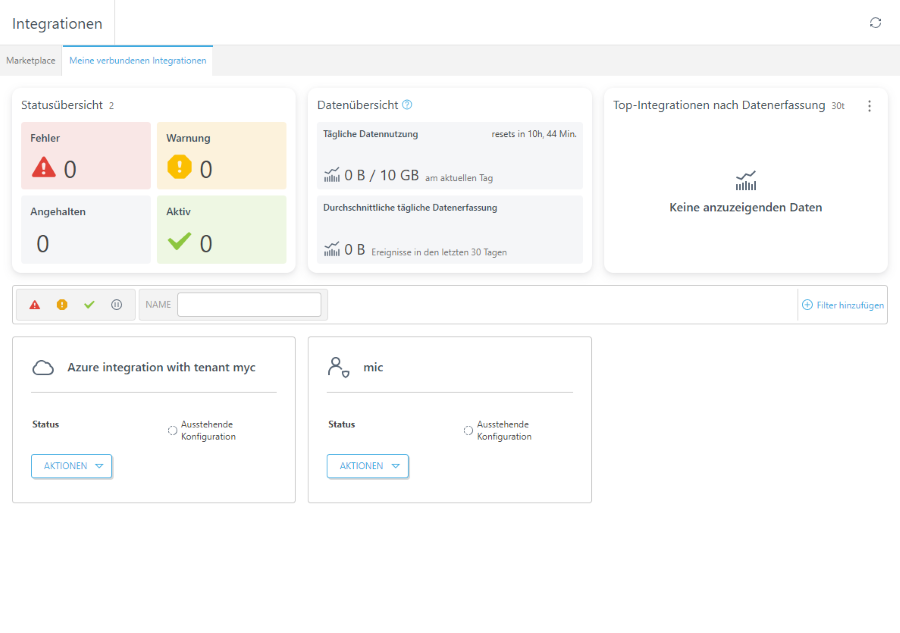Click the Warnung status tile
This screenshot has width=900, height=633.
pyautogui.click(x=222, y=156)
